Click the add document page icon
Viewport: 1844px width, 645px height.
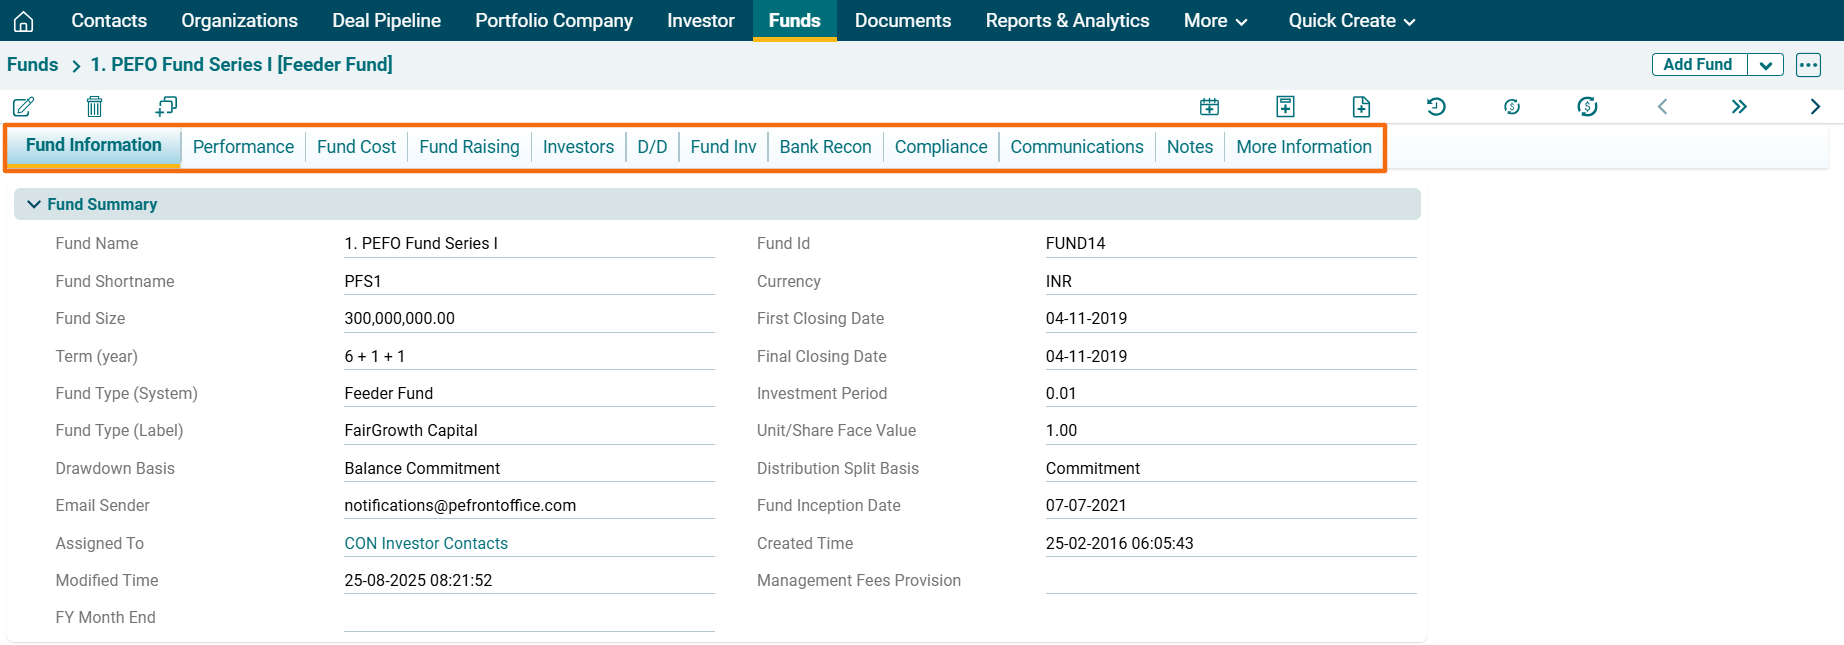(1361, 106)
